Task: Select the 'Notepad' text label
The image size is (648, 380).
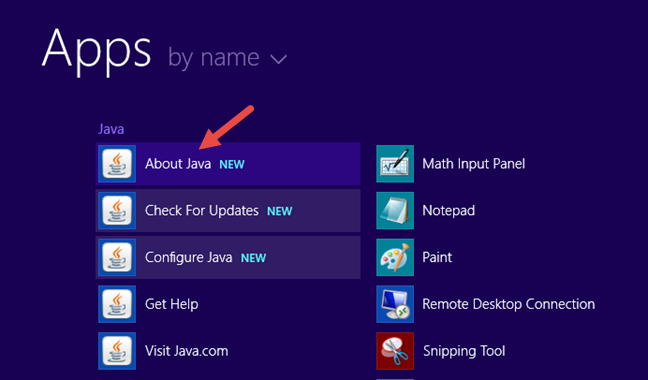Action: tap(448, 211)
